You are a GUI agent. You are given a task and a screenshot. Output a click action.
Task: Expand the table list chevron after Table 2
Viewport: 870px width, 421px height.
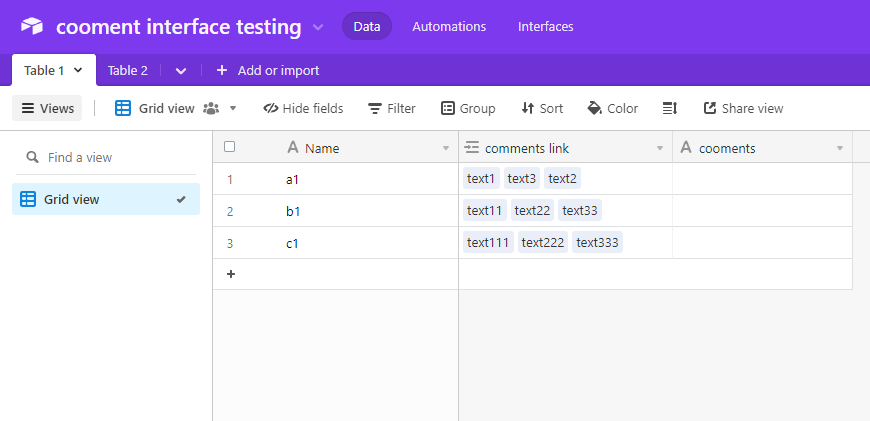[181, 71]
